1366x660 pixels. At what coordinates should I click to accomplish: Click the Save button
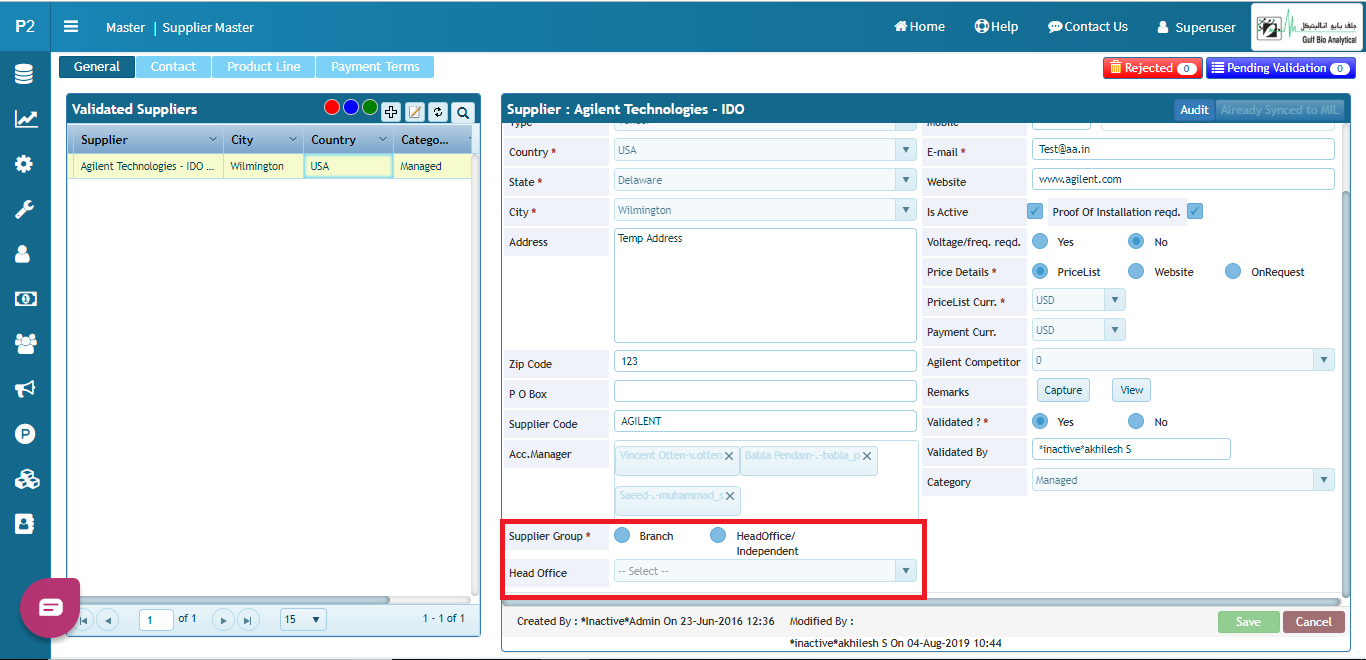pyautogui.click(x=1248, y=621)
